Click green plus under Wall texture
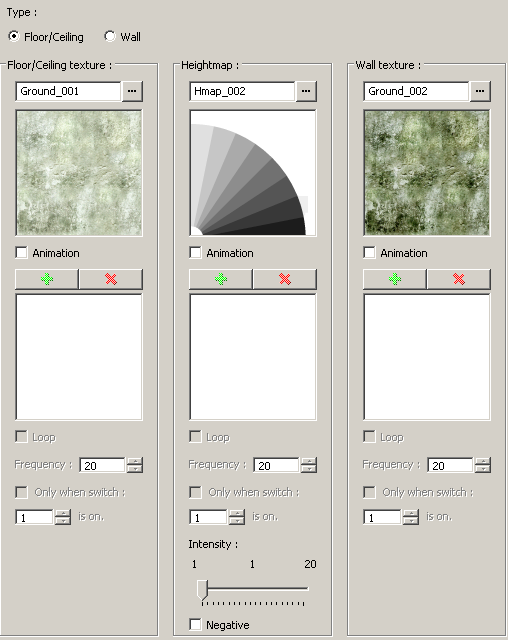 [395, 279]
